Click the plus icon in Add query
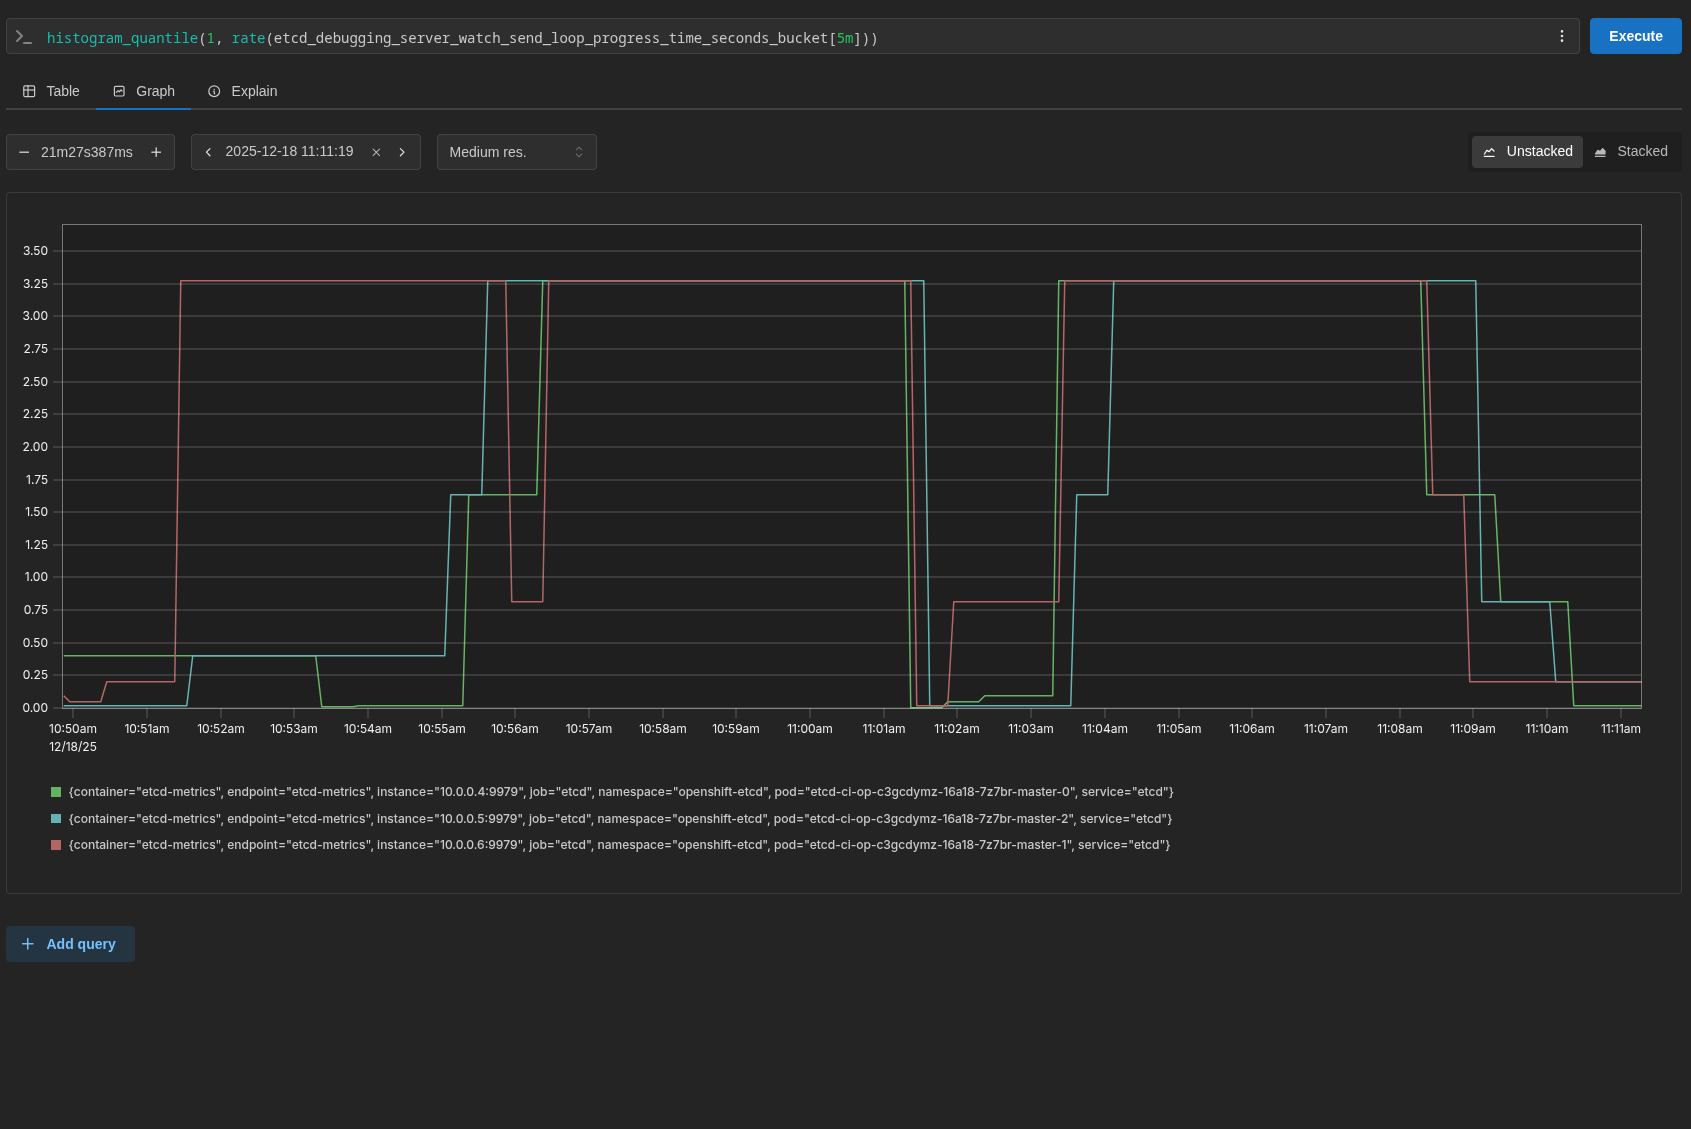 pos(28,944)
